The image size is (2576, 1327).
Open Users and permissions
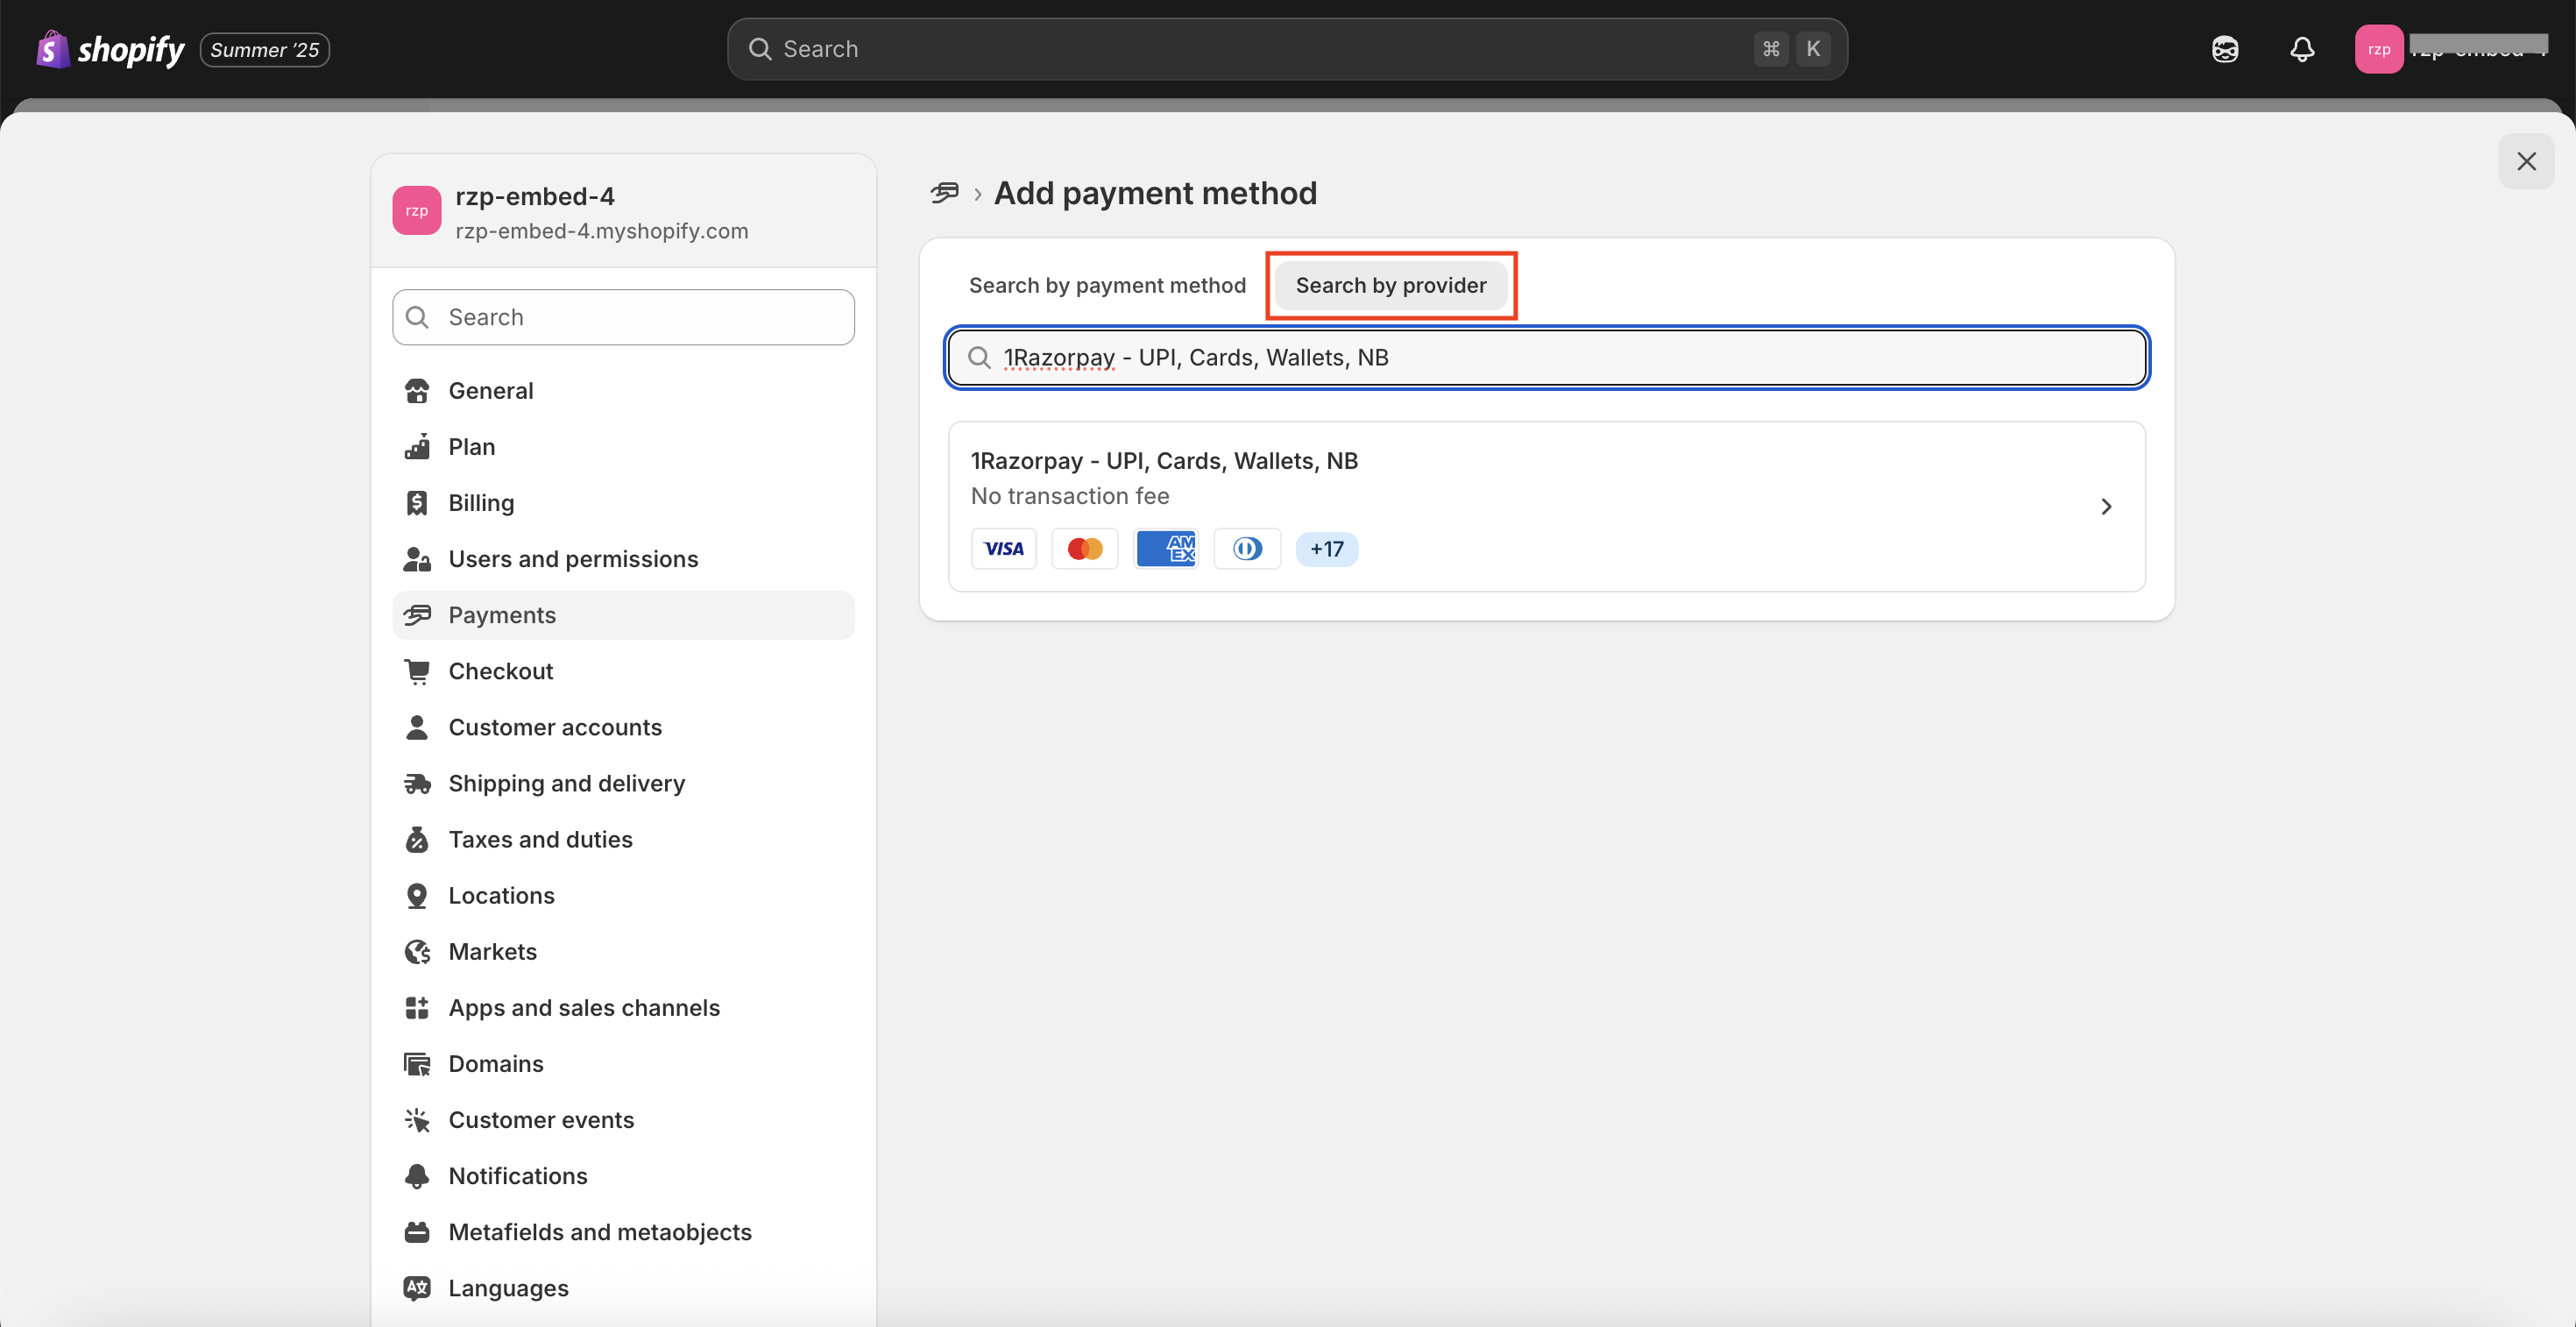click(x=623, y=559)
